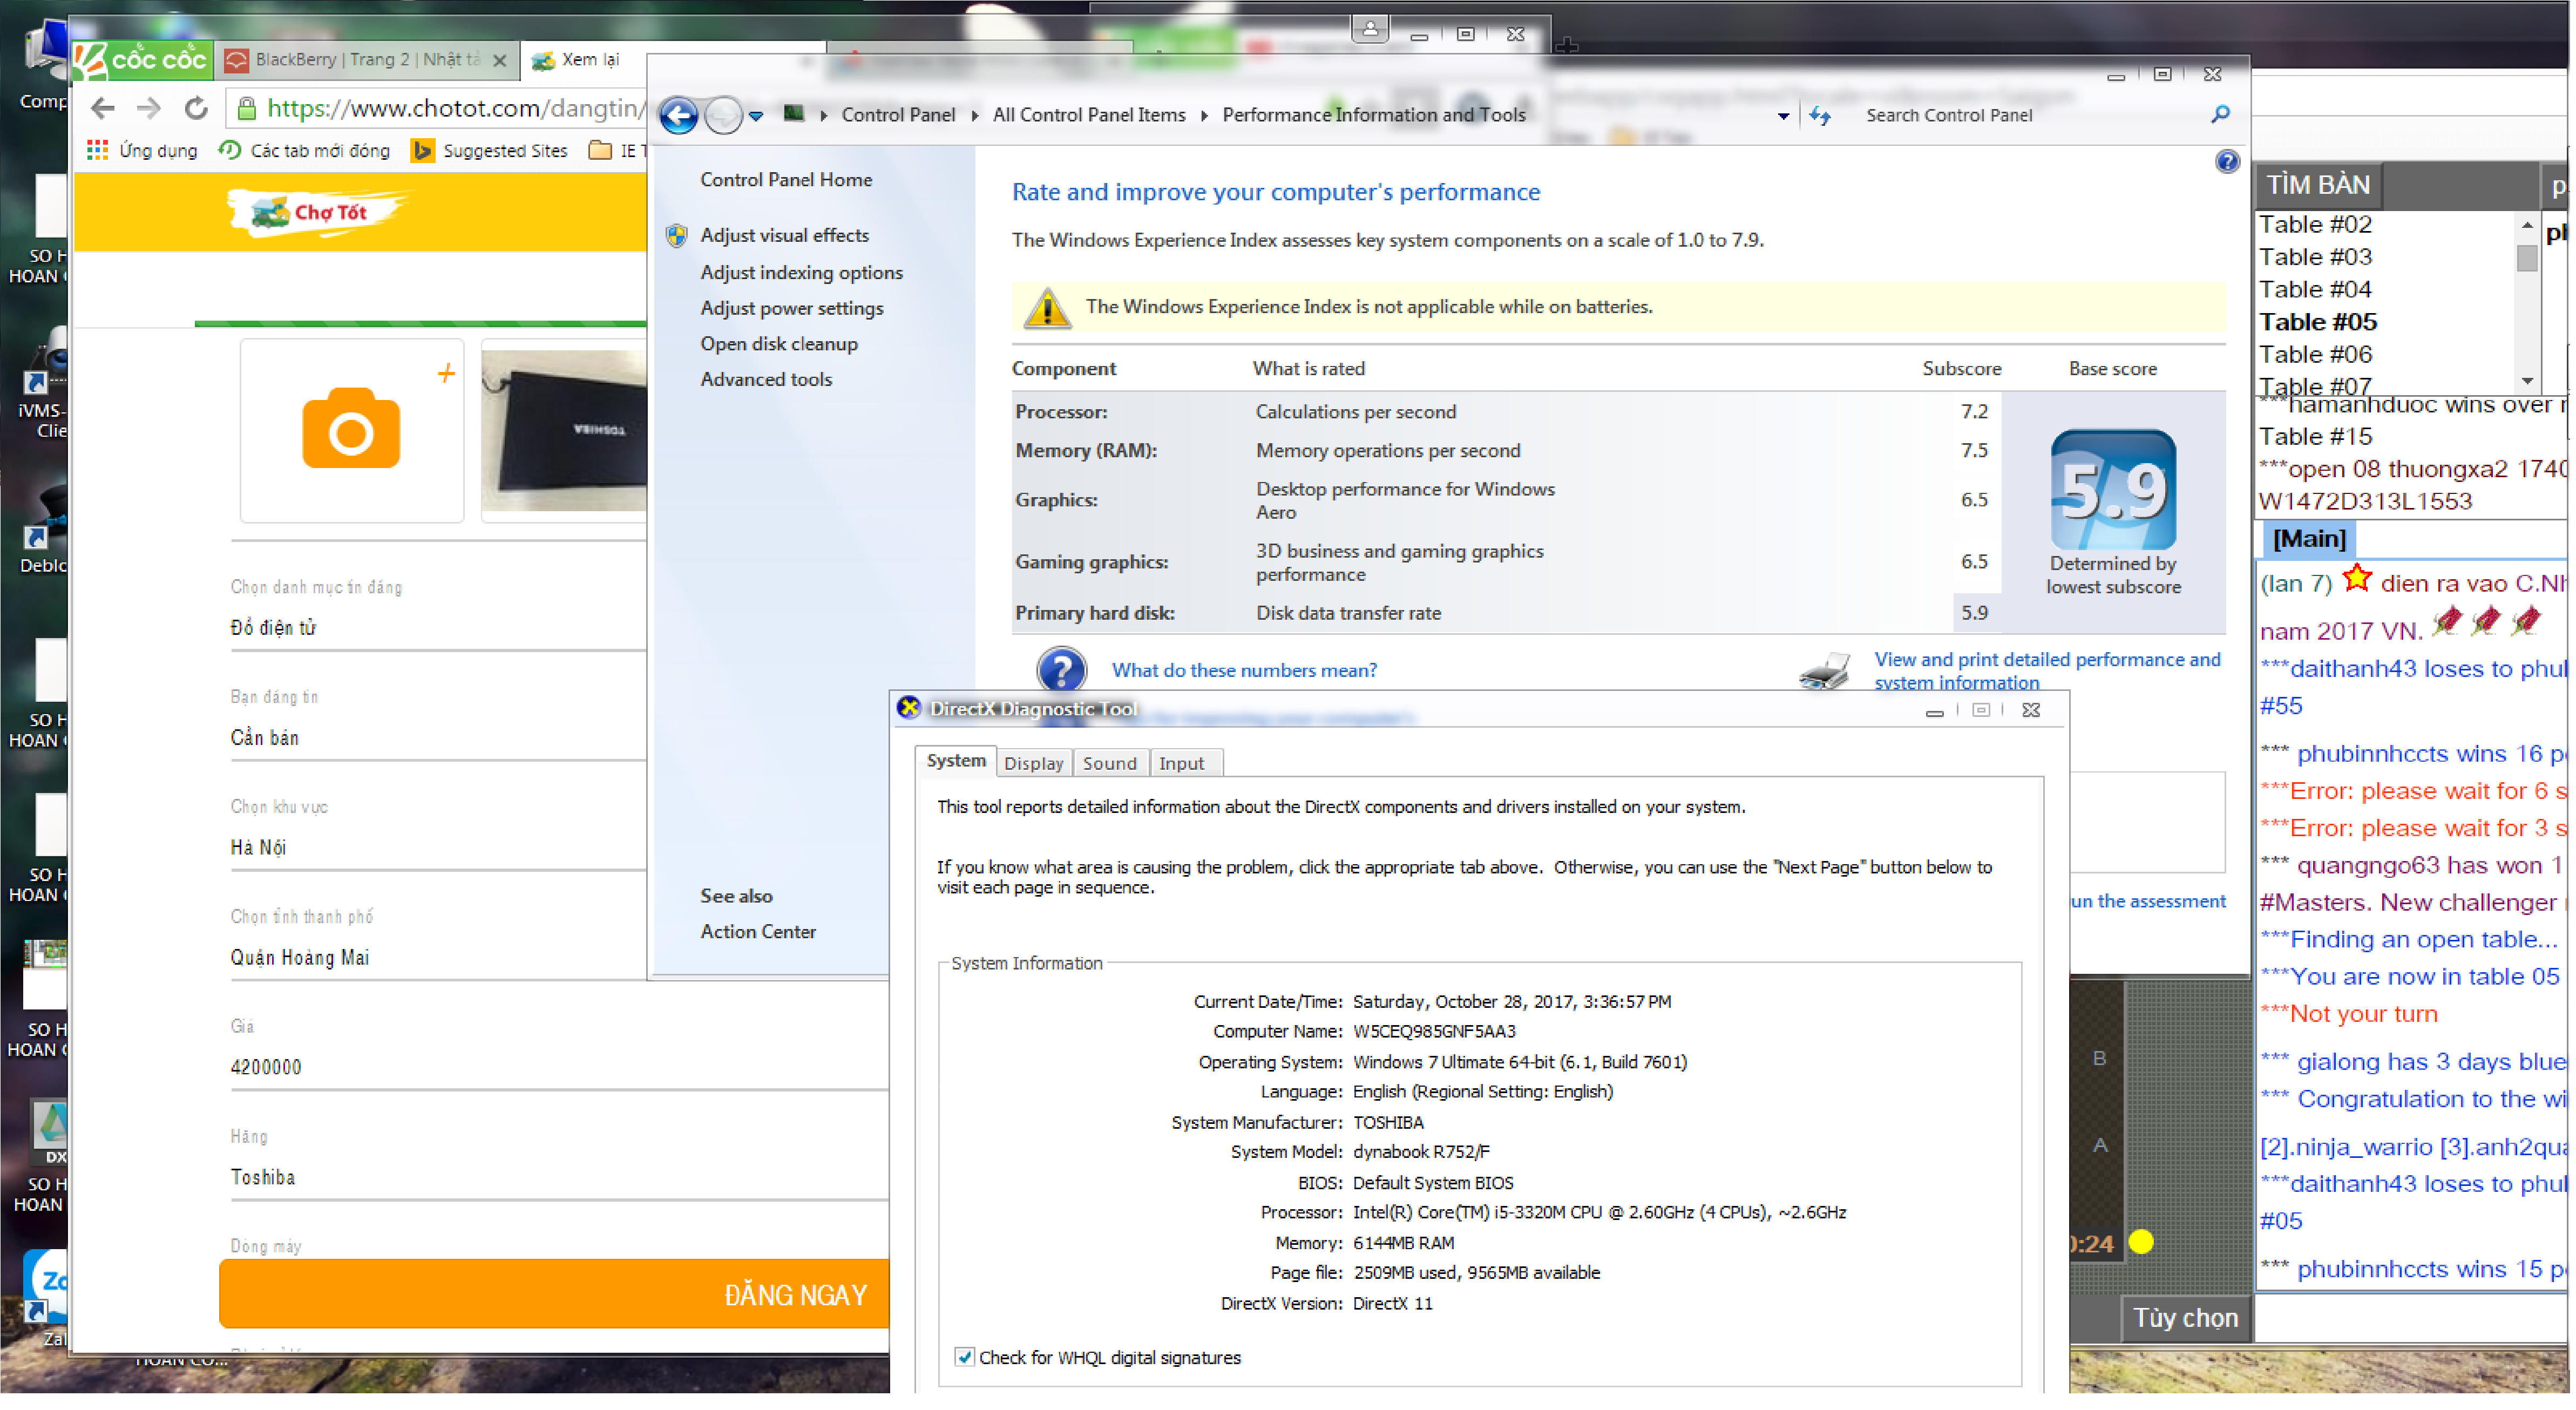The height and width of the screenshot is (1410, 2576).
Task: Click the shield icon beside Adjust visual effects
Action: (x=677, y=235)
